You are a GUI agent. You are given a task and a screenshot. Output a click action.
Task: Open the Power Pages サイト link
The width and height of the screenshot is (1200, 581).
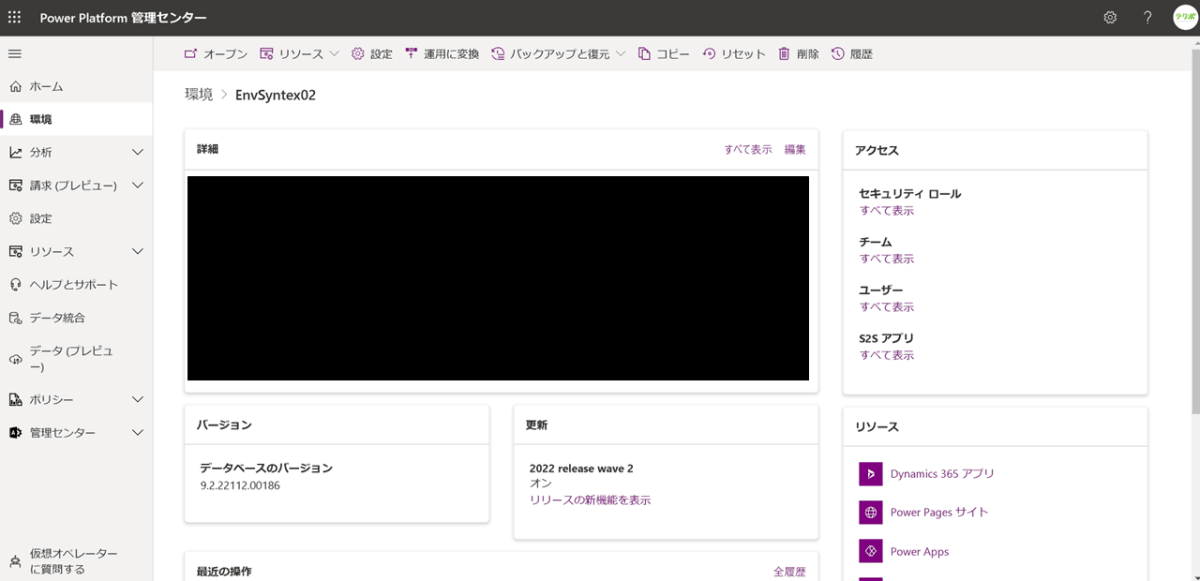939,512
